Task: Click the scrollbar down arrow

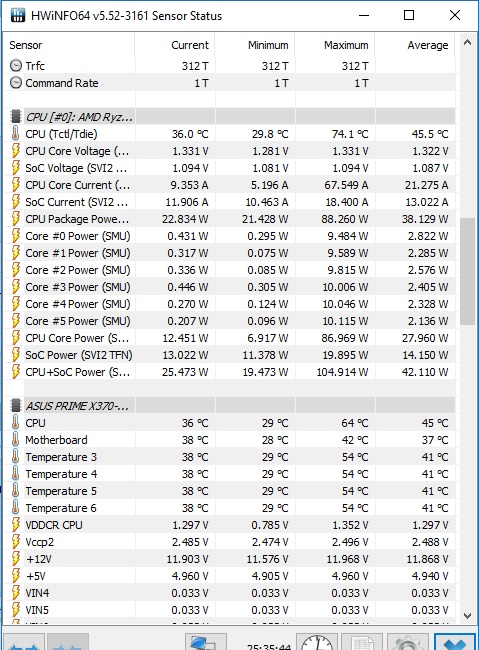Action: 467,616
